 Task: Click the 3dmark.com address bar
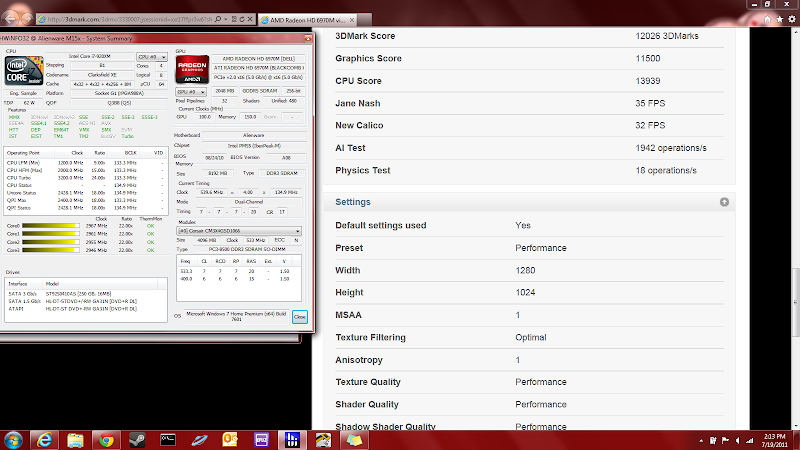(130, 19)
